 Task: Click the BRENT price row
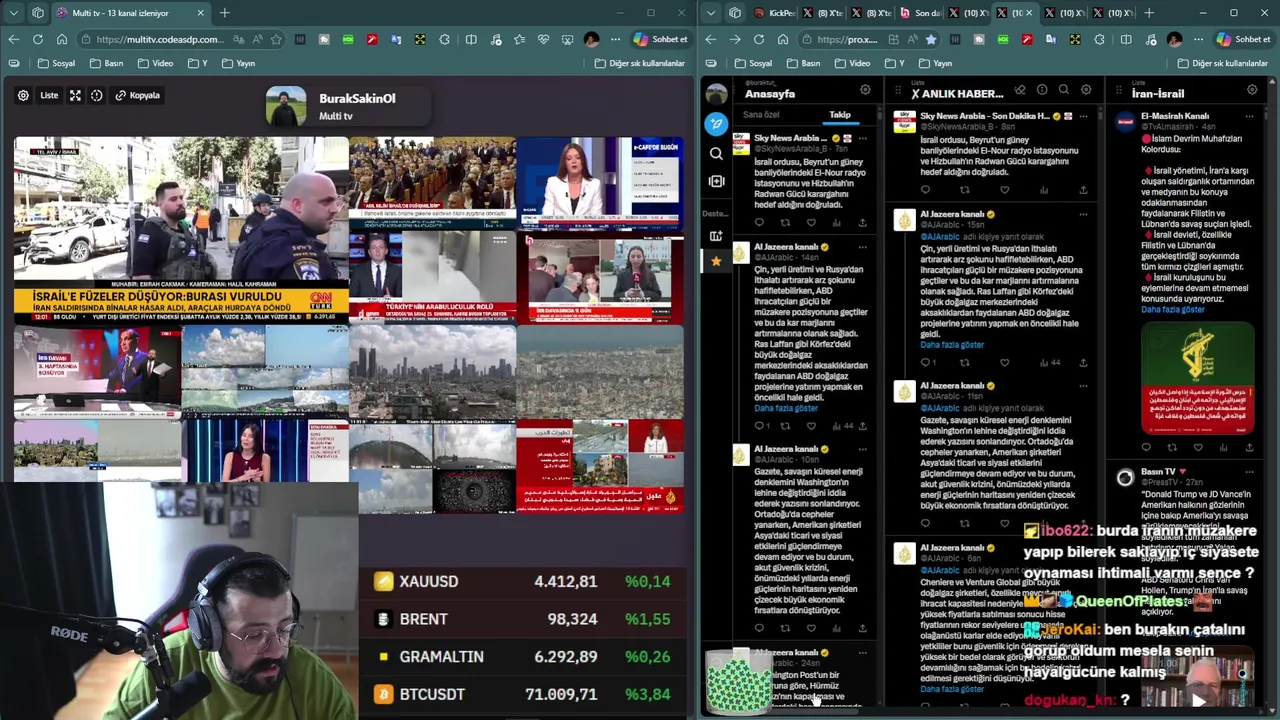click(x=522, y=619)
